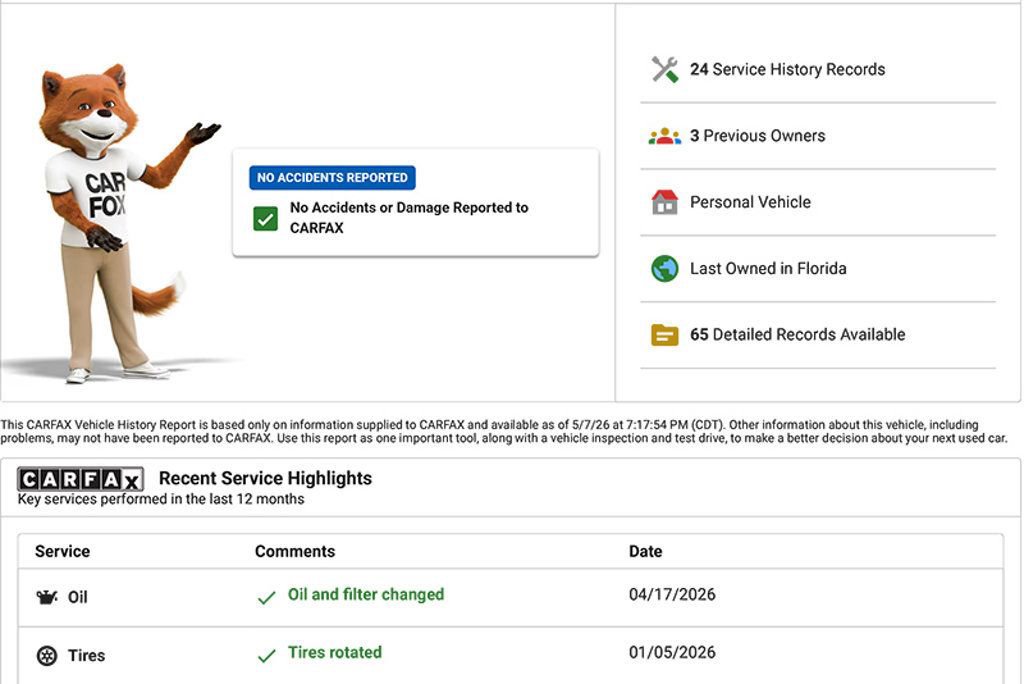The width and height of the screenshot is (1024, 684).
Task: Select Personal Vehicle entry
Action: [750, 202]
